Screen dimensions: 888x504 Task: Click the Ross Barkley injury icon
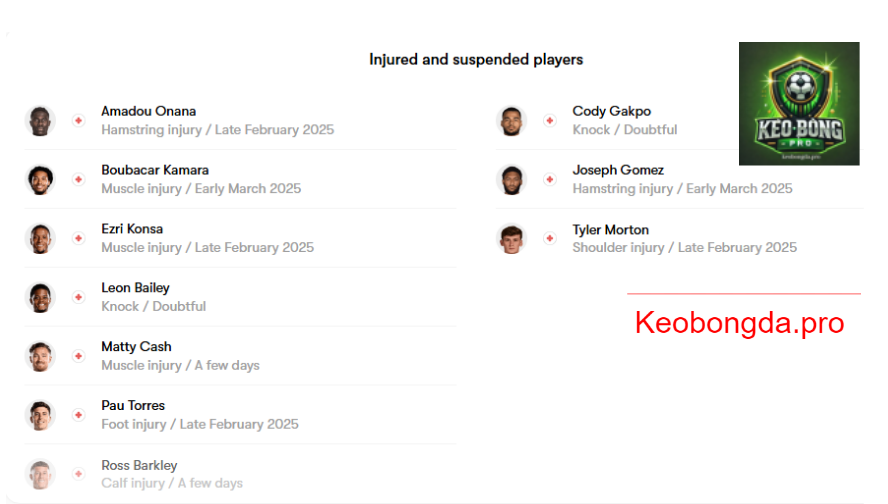(x=79, y=474)
